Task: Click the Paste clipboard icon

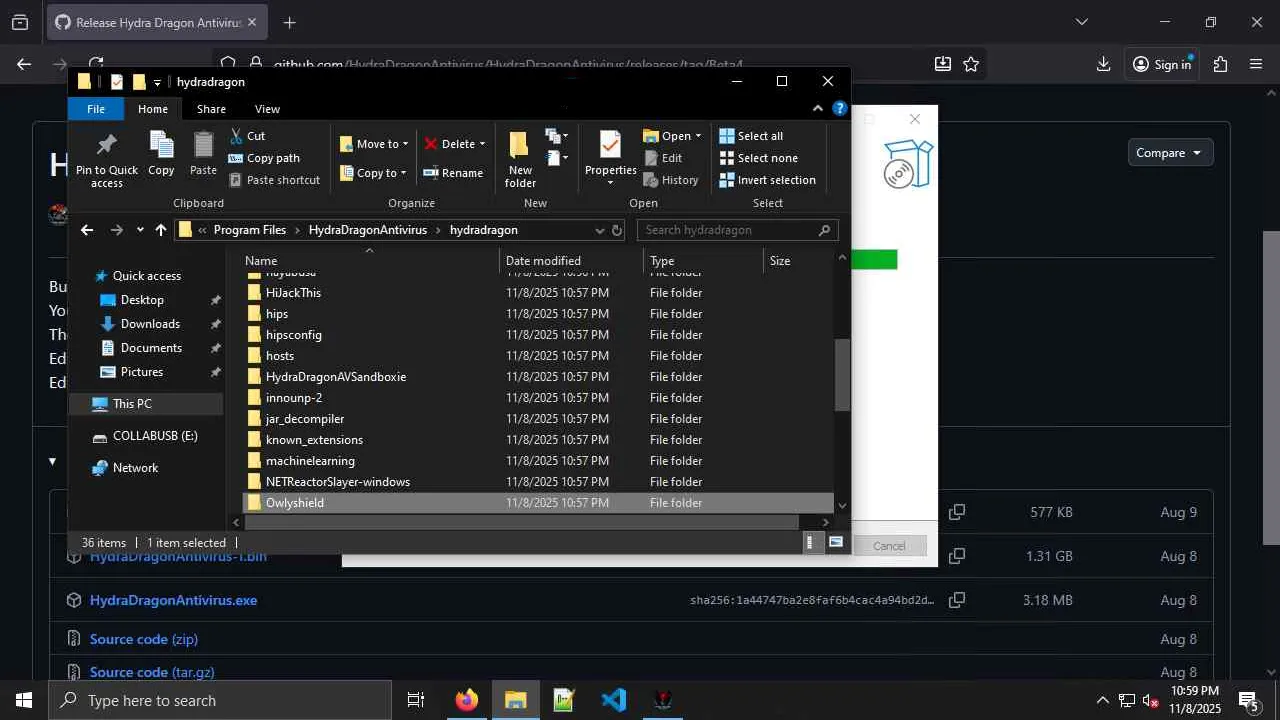Action: (203, 145)
